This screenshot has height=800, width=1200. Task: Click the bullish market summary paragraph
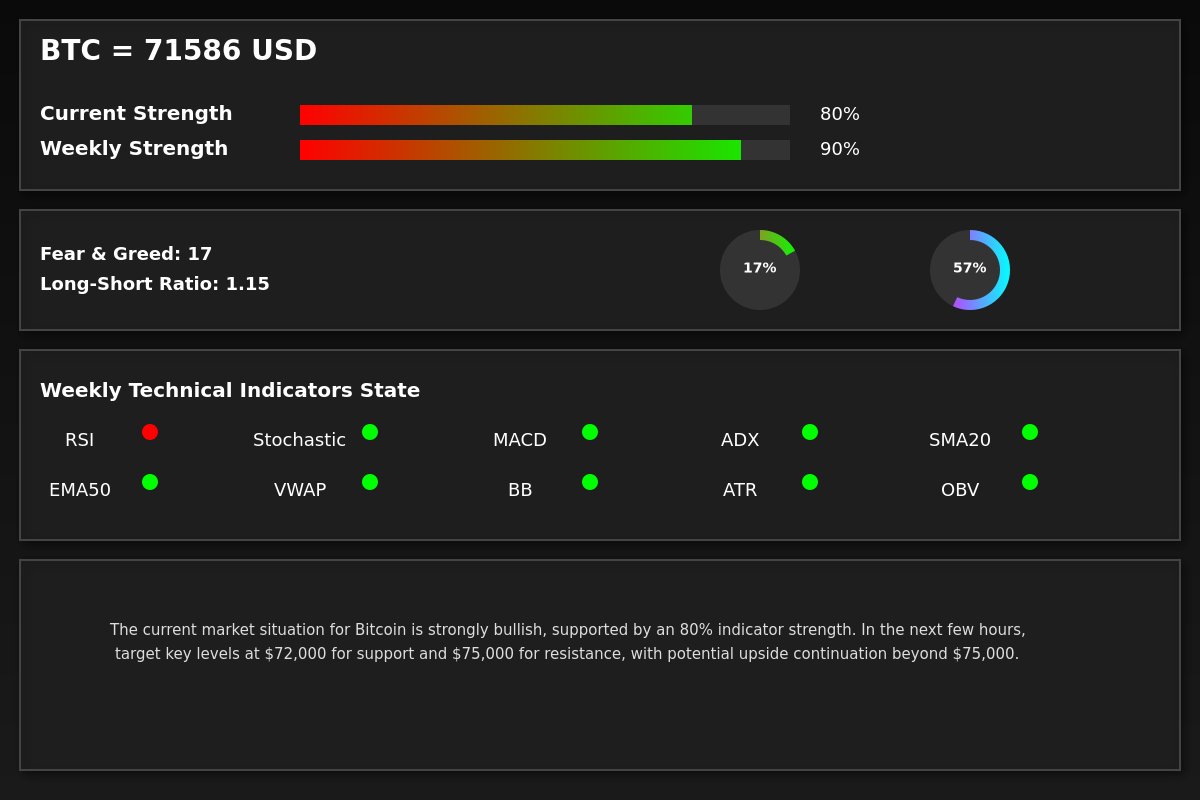567,642
